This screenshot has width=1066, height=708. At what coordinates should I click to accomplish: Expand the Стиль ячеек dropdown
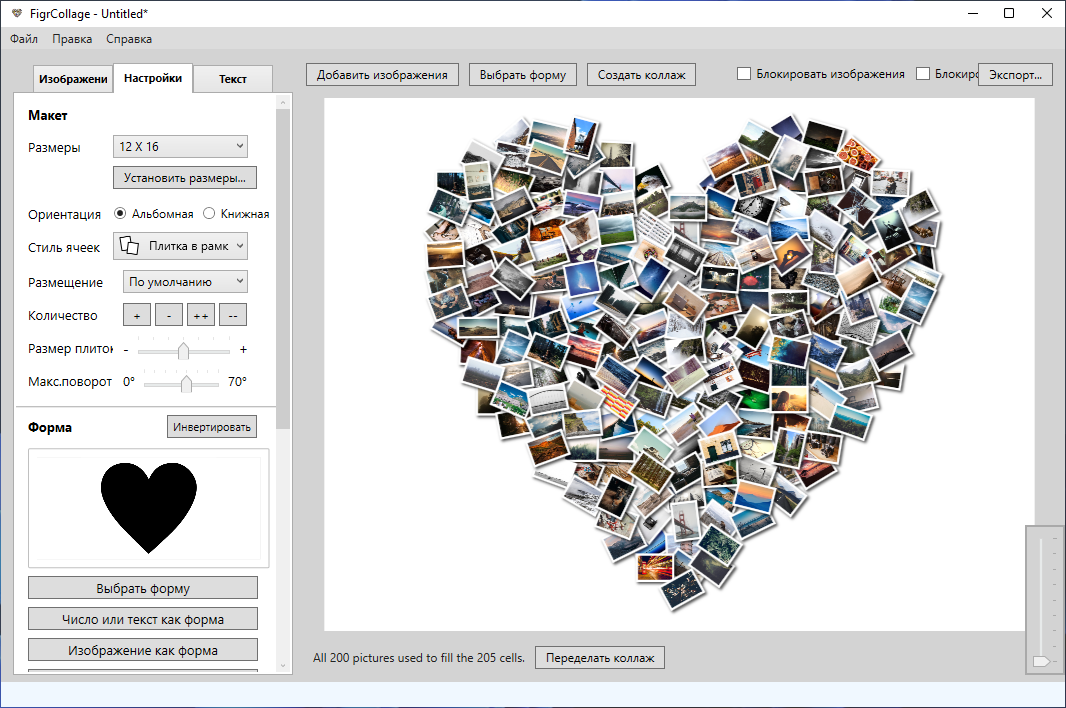click(181, 246)
